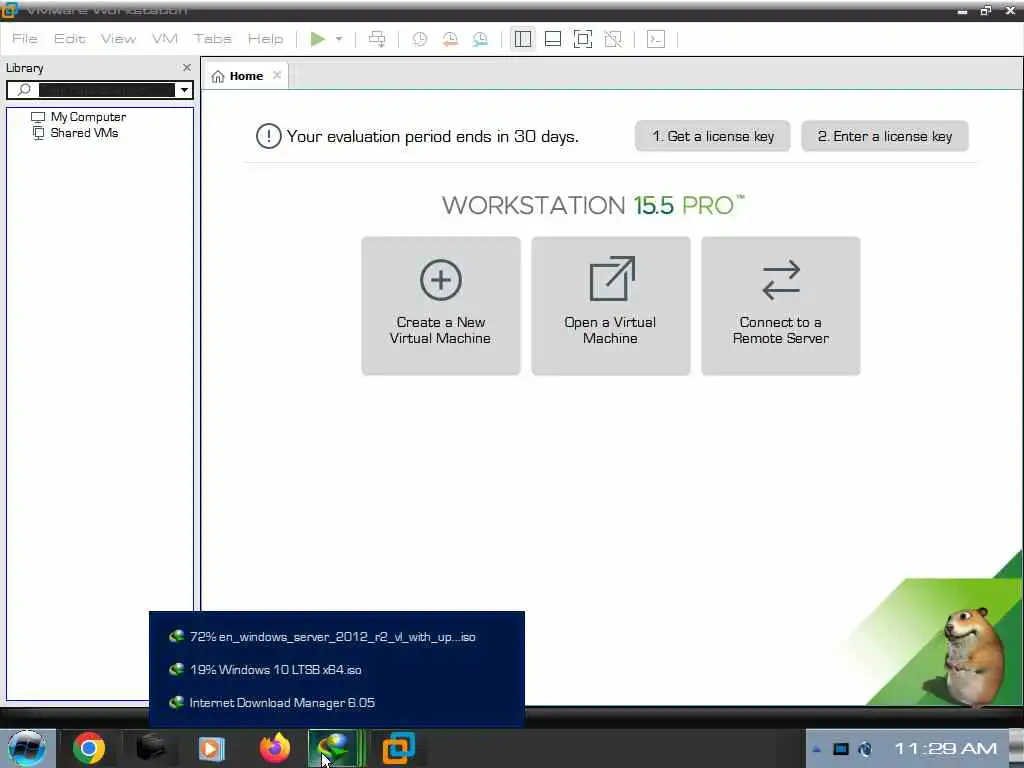Open the console view toolbar icon
This screenshot has height=768, width=1024.
[x=656, y=39]
